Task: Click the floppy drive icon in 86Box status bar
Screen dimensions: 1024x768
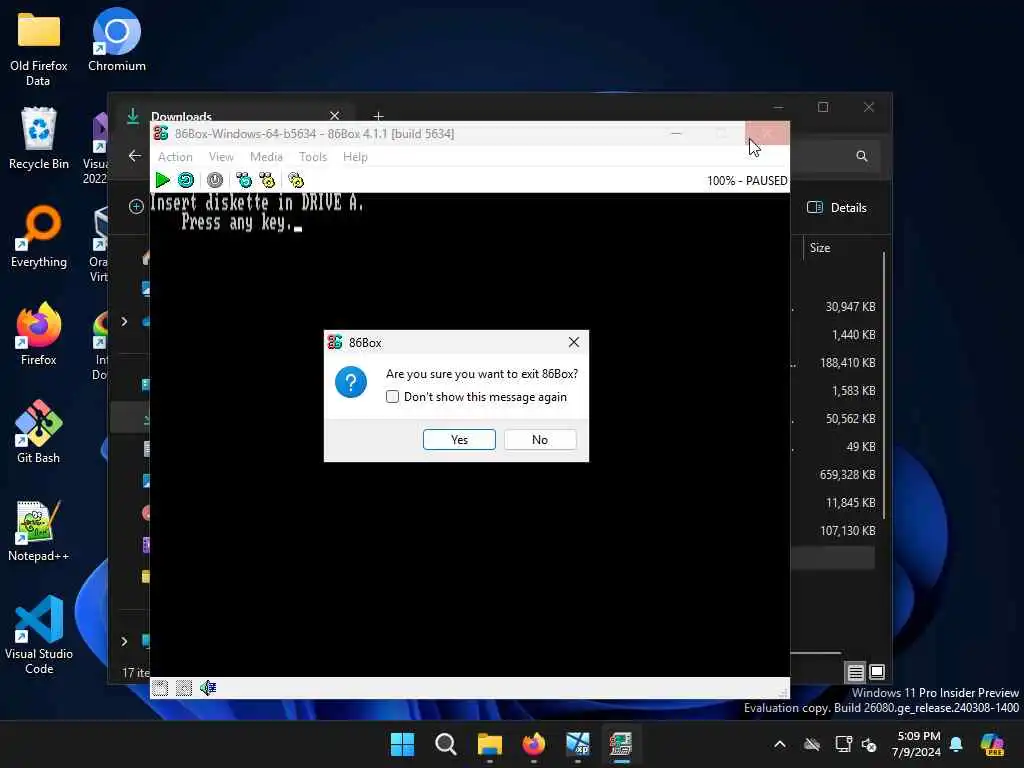Action: (160, 688)
